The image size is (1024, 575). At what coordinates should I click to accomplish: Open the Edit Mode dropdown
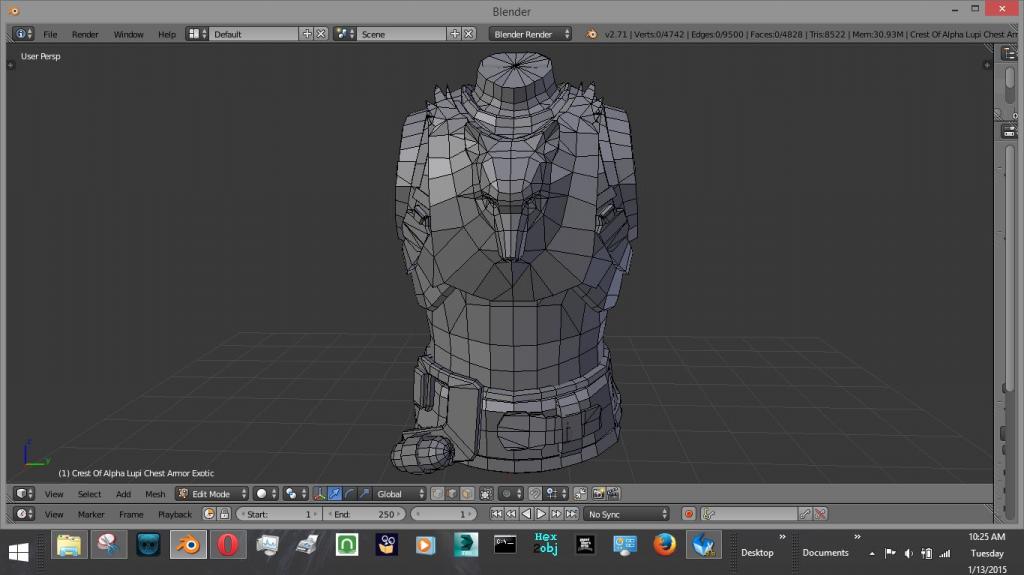[211, 494]
